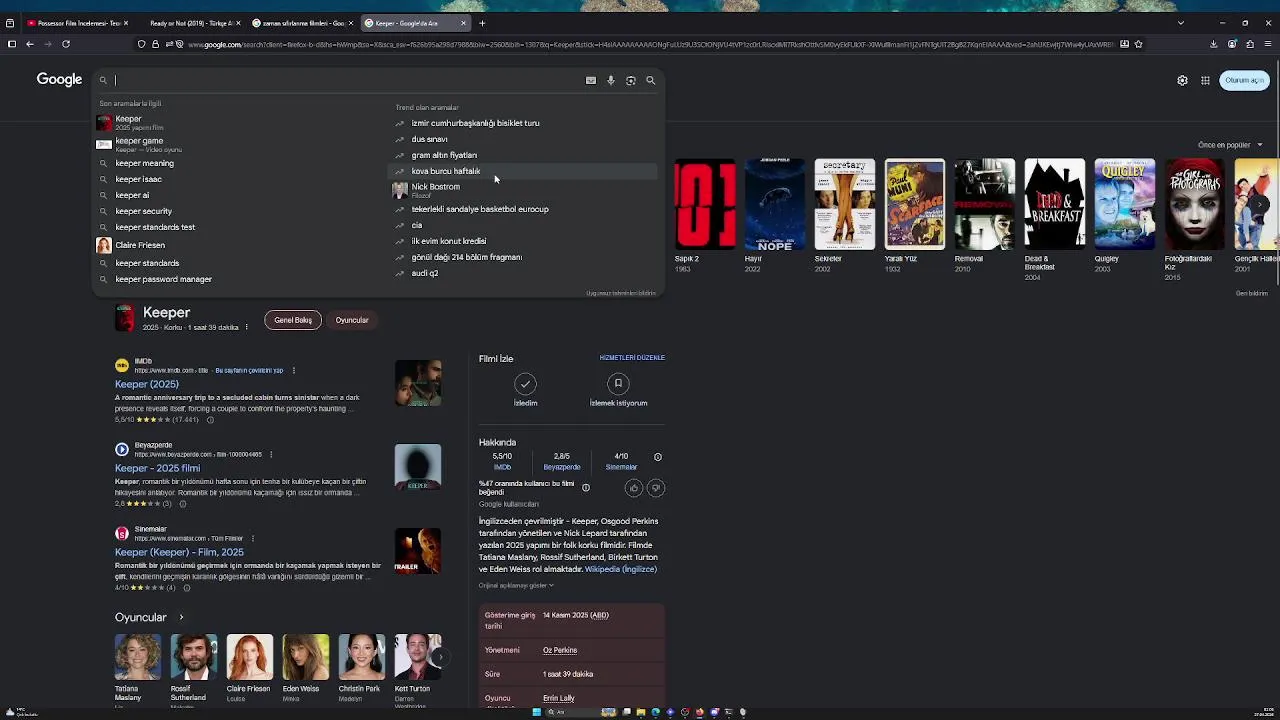Open the Google apps grid

[x=1206, y=80]
